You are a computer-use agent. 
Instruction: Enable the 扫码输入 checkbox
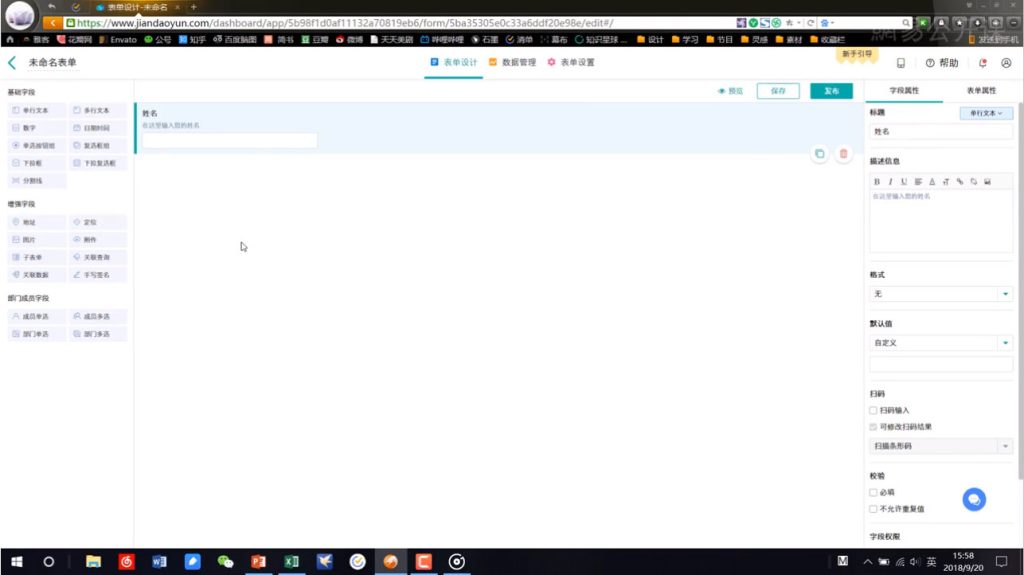click(873, 410)
